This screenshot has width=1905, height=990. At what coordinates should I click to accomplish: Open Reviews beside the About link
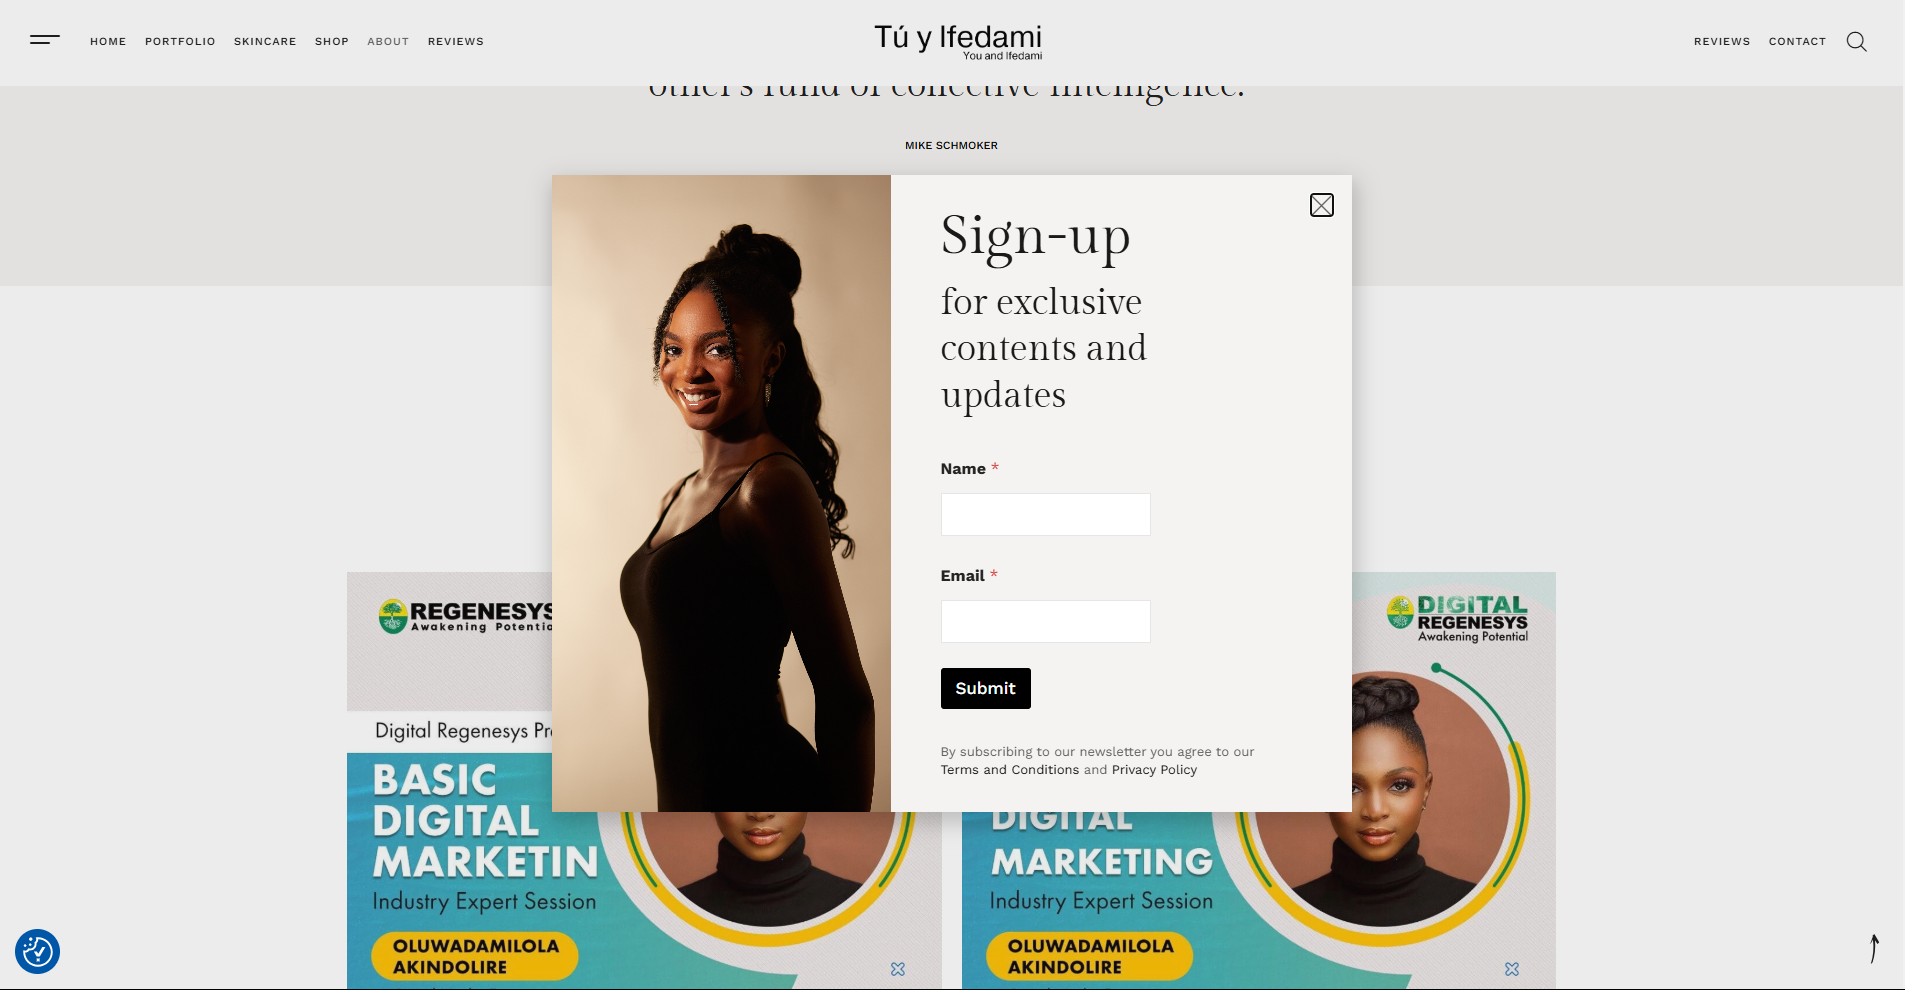pos(456,41)
